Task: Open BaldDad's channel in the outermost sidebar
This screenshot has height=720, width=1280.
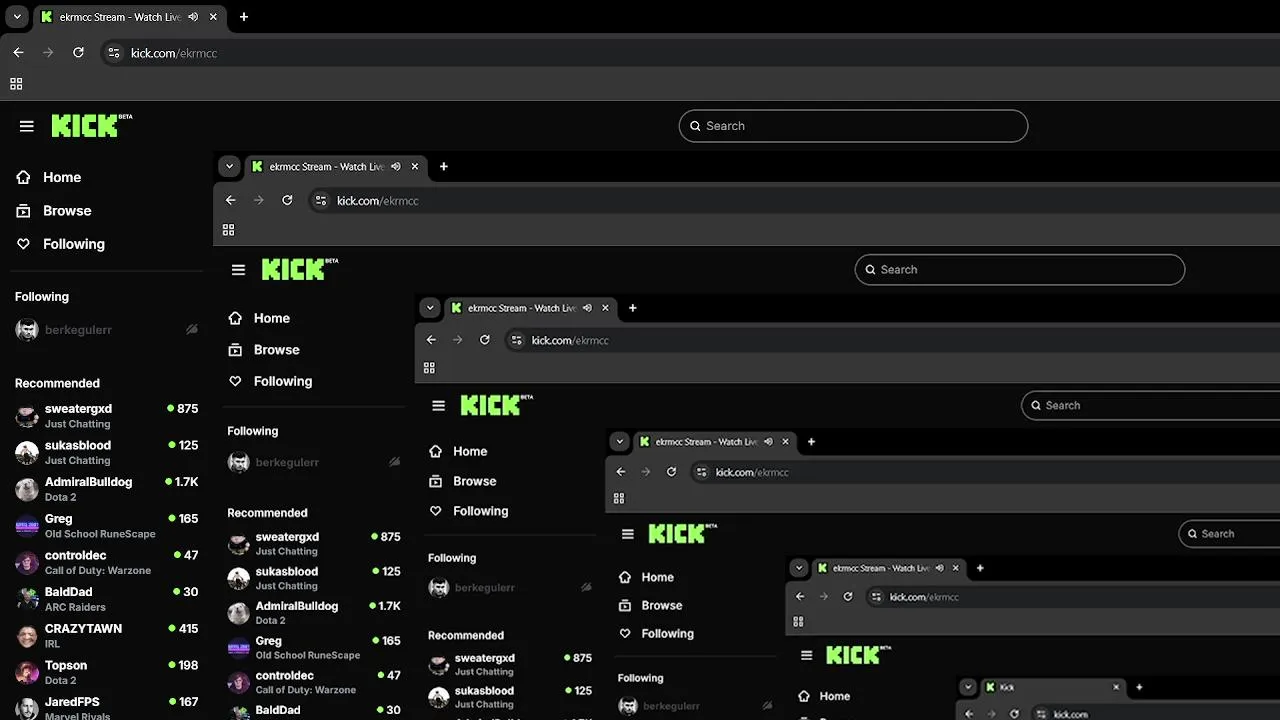Action: click(x=106, y=599)
